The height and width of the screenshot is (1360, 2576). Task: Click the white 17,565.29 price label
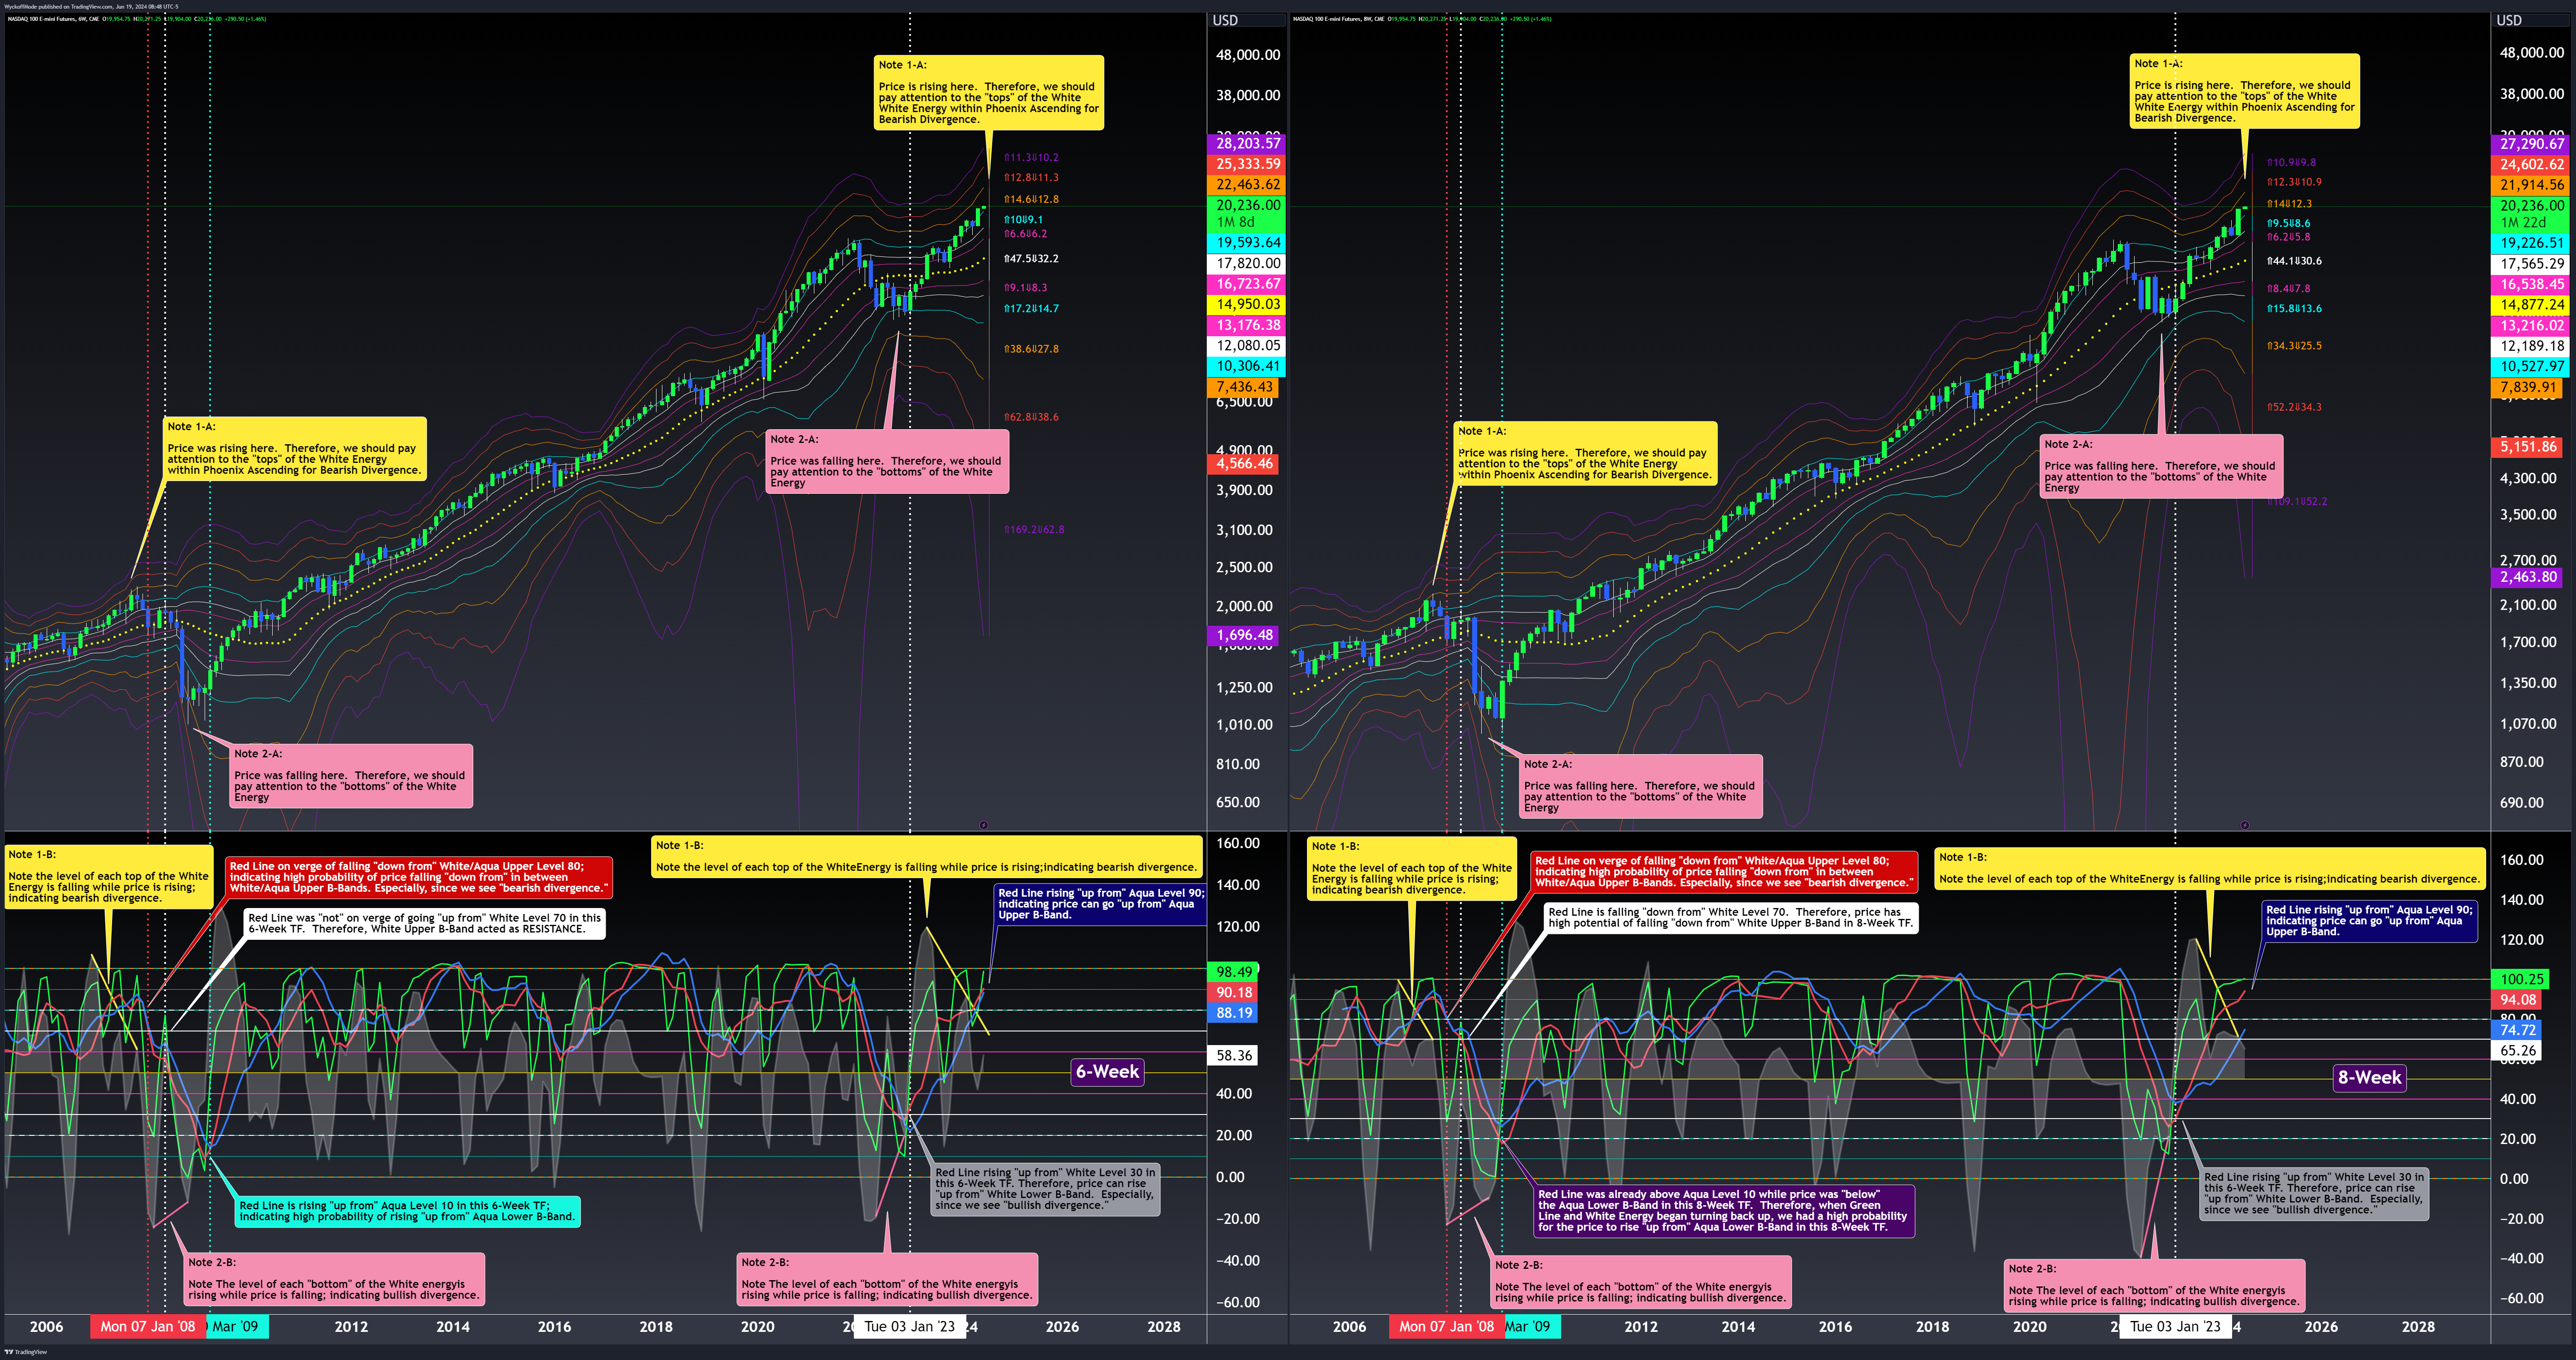2531,264
